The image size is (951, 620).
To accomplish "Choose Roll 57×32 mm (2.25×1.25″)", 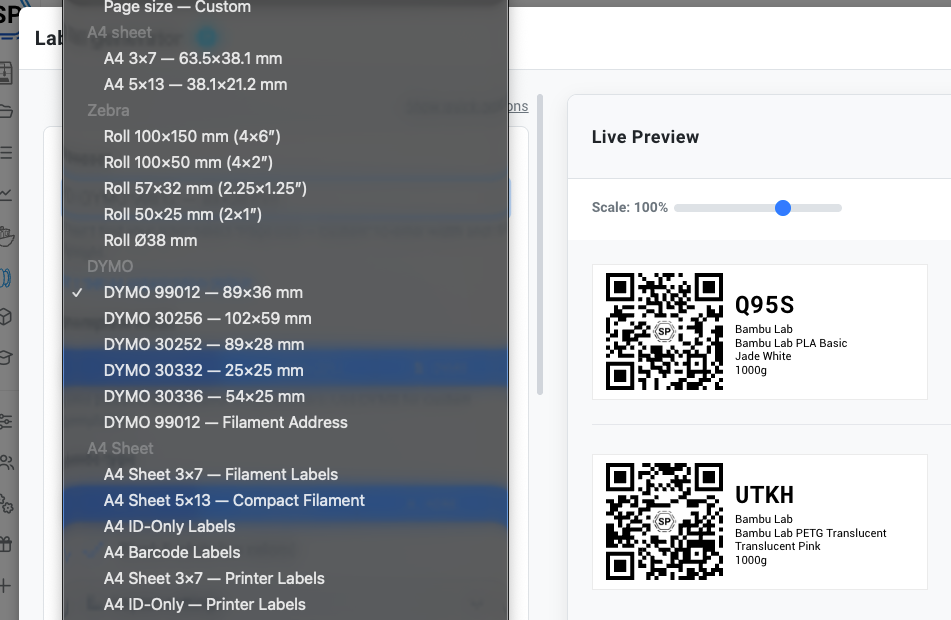I will [285, 189].
